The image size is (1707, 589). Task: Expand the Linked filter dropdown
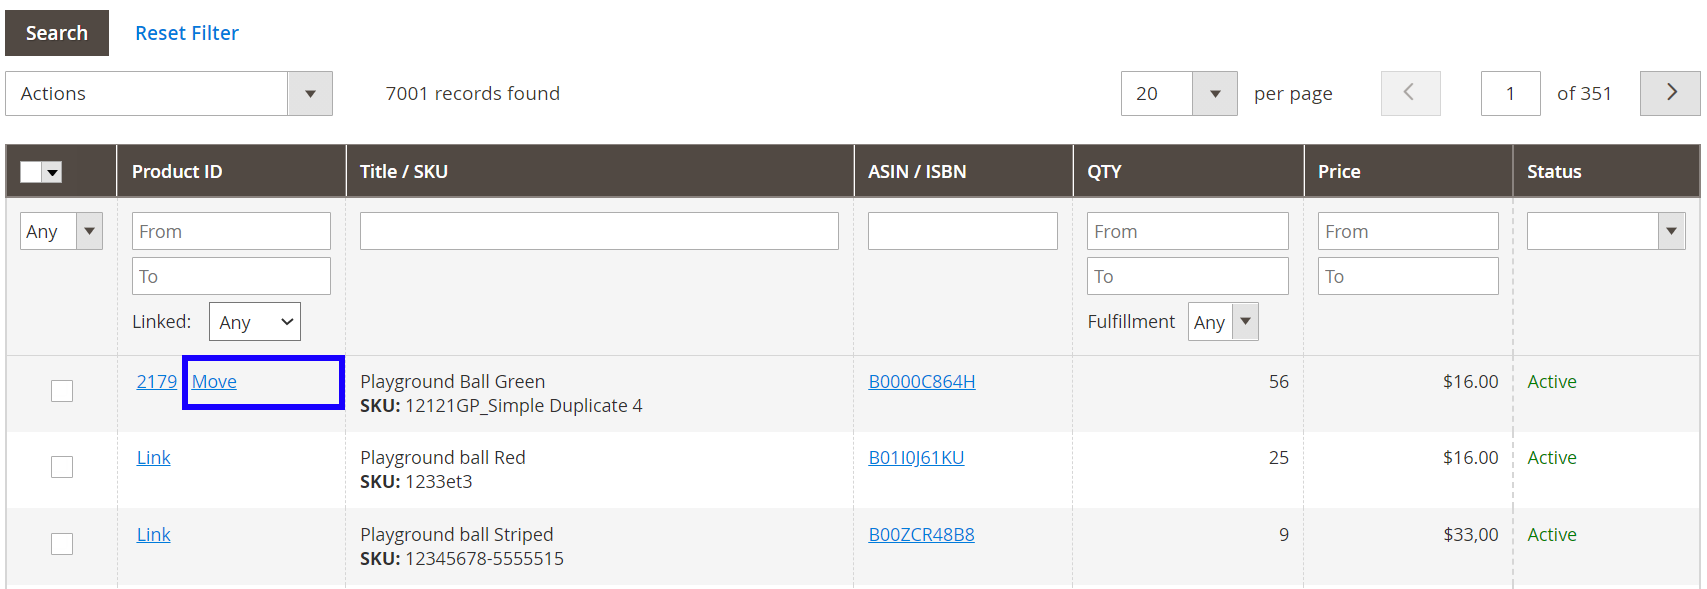point(254,322)
